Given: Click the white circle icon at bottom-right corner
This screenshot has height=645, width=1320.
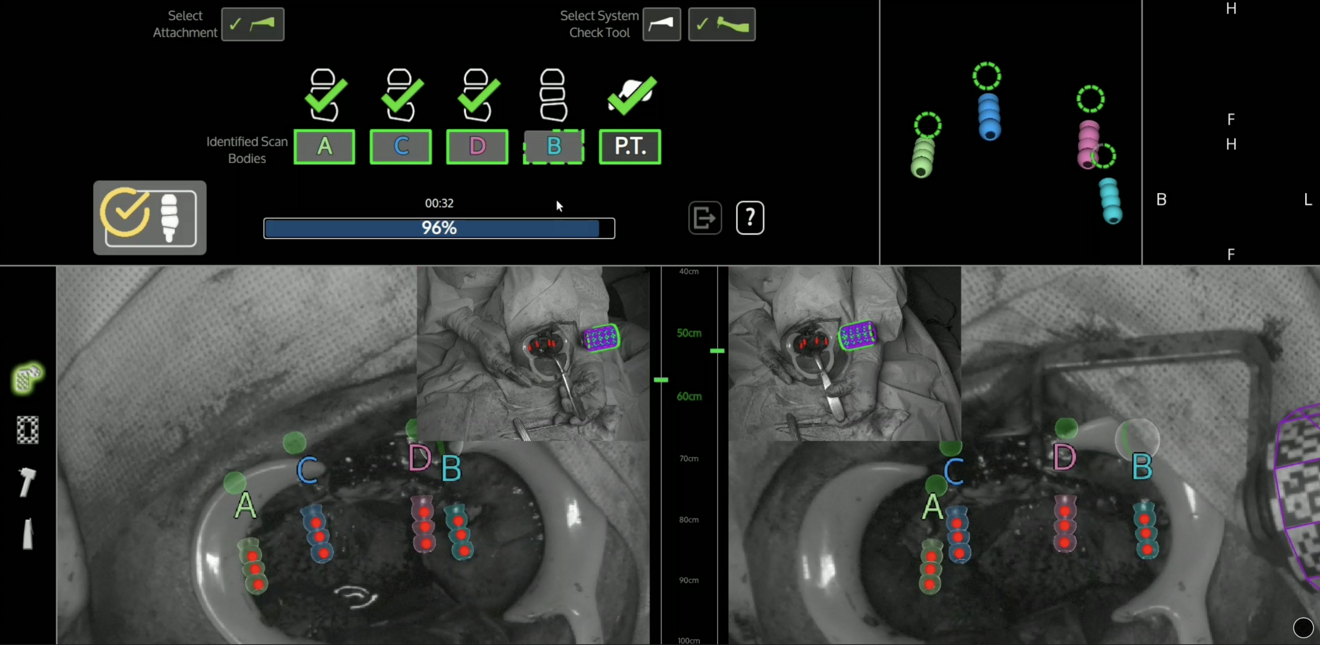Looking at the screenshot, I should coord(1303,628).
